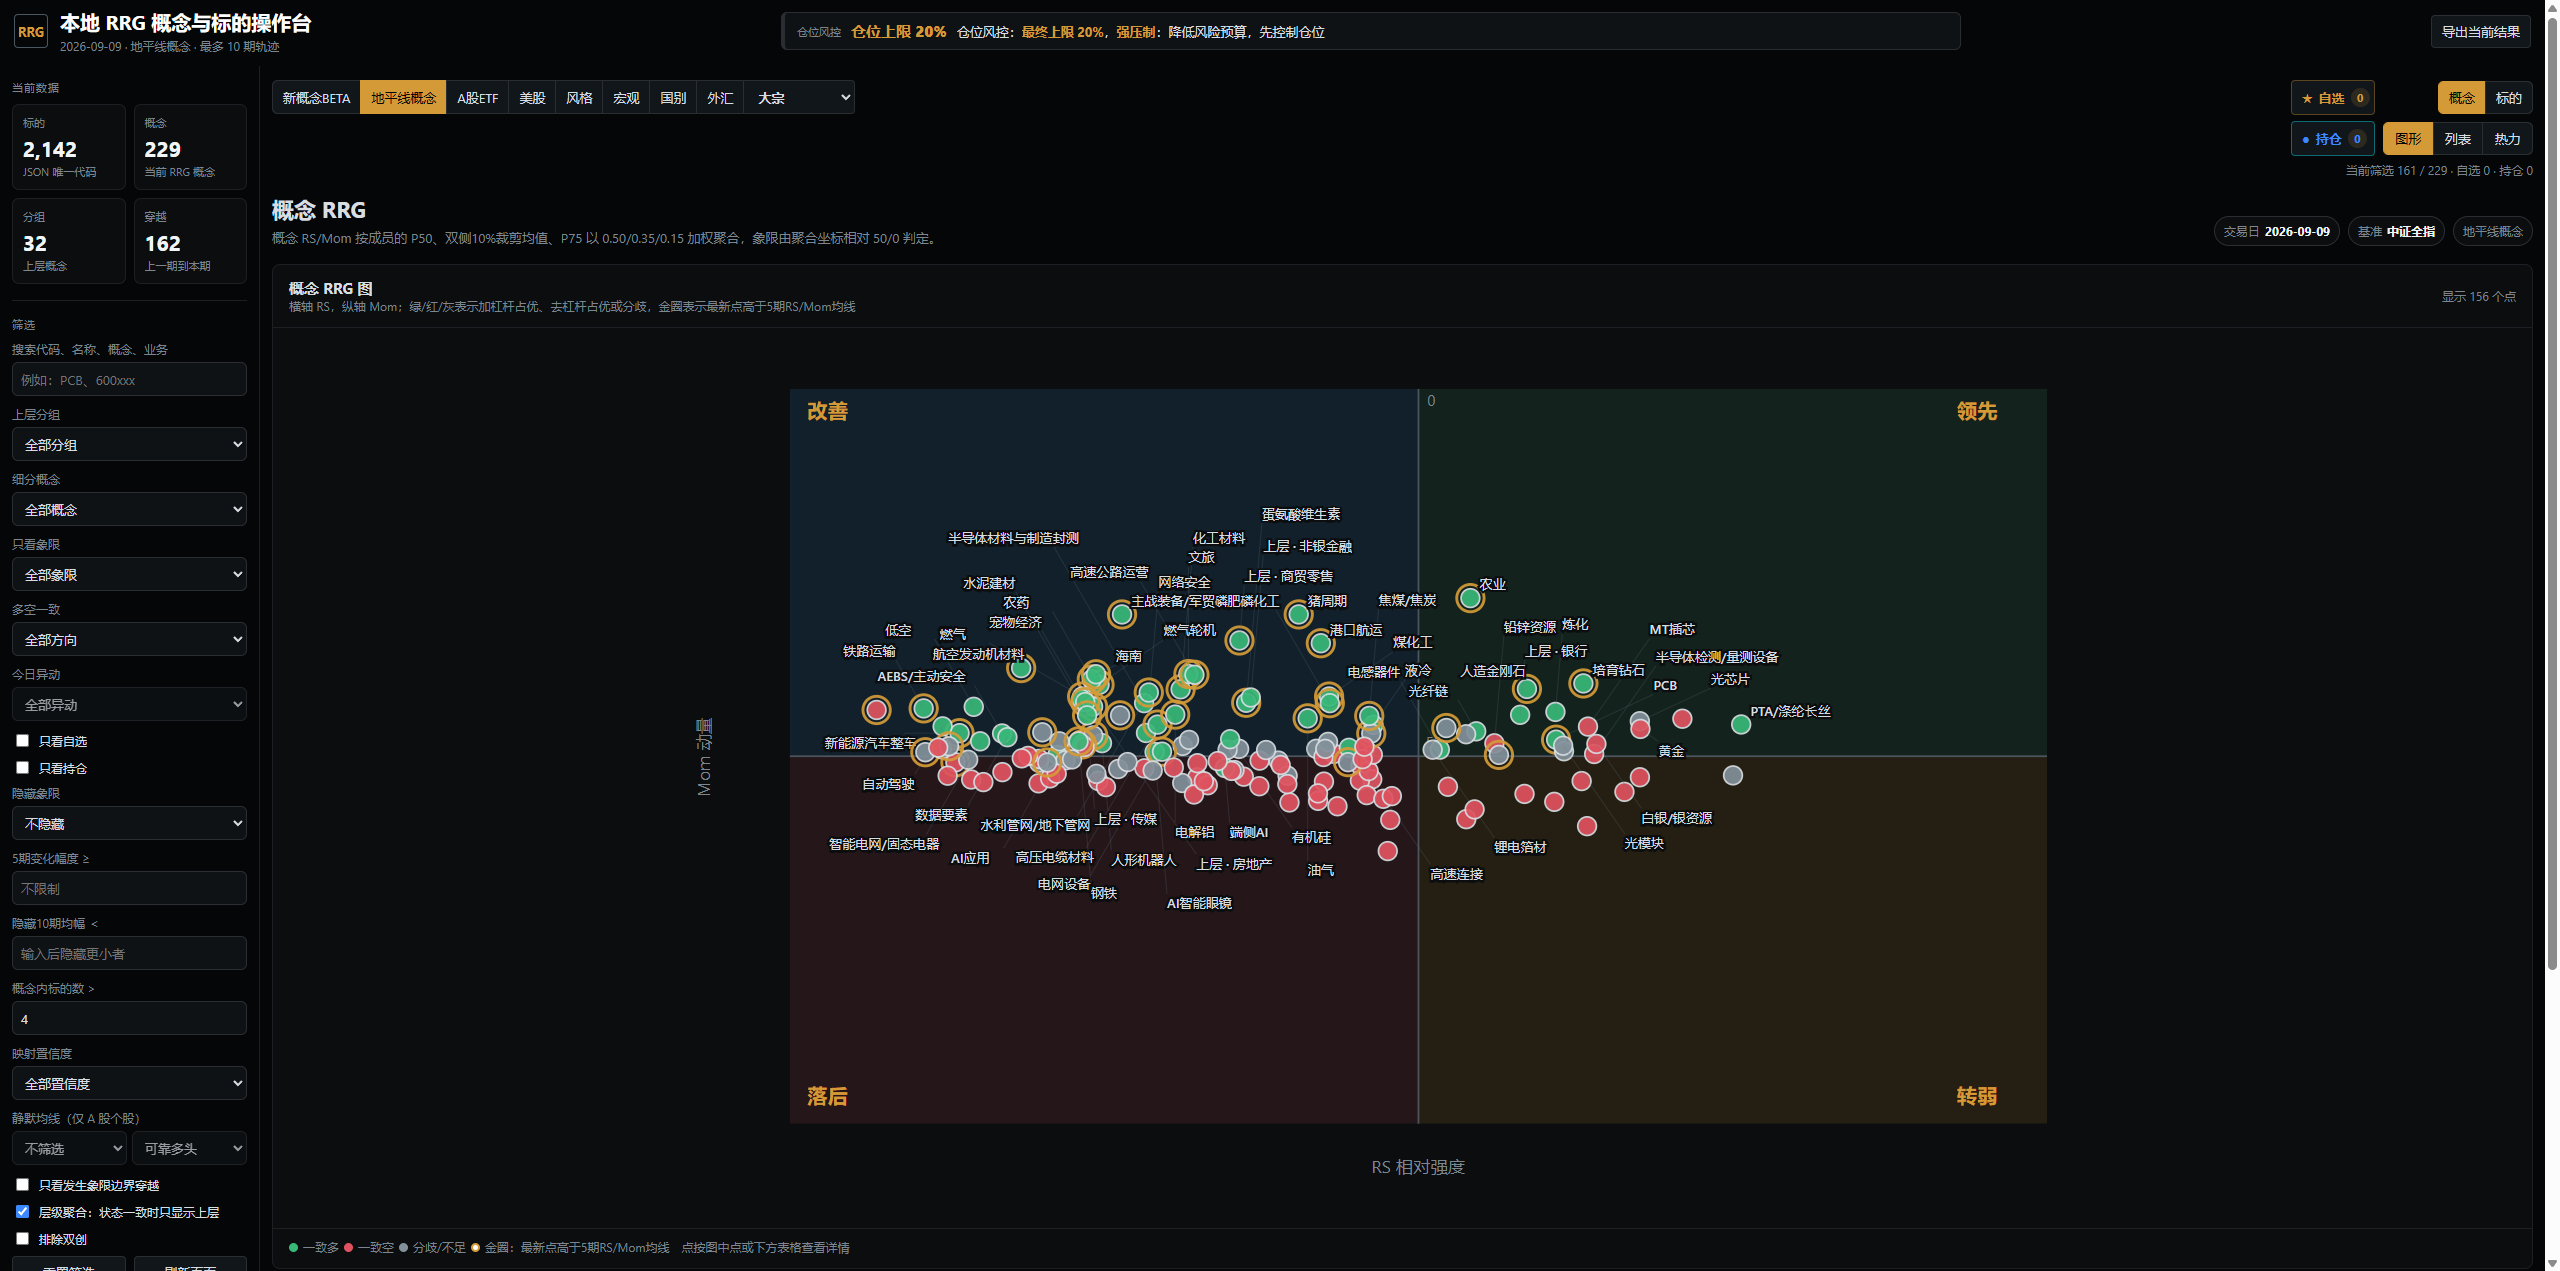
Task: Open the 大宗 category dropdown
Action: [800, 98]
